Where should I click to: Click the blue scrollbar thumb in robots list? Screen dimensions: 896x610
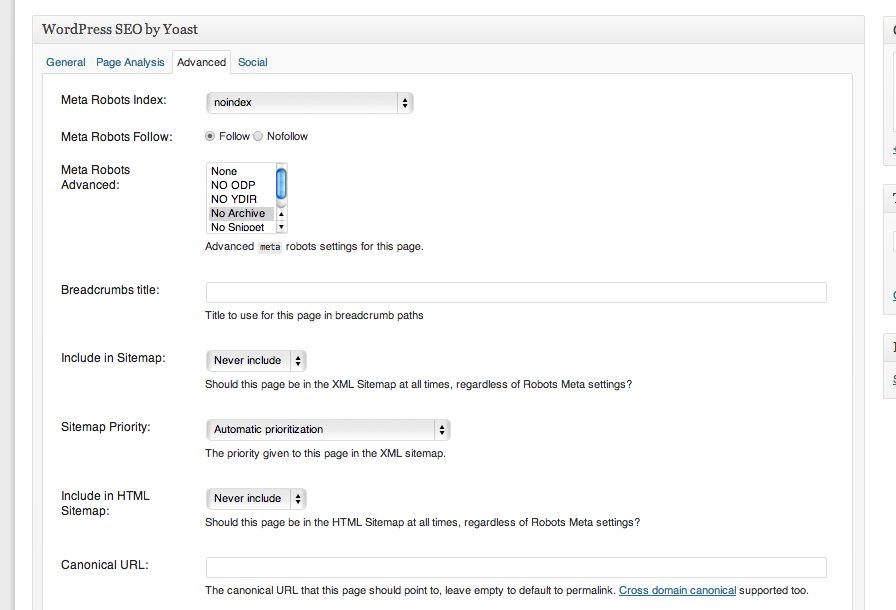[281, 184]
